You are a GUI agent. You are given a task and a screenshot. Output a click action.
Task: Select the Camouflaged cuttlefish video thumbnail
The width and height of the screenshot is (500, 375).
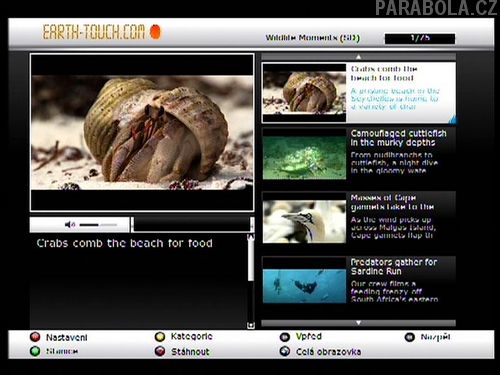304,155
